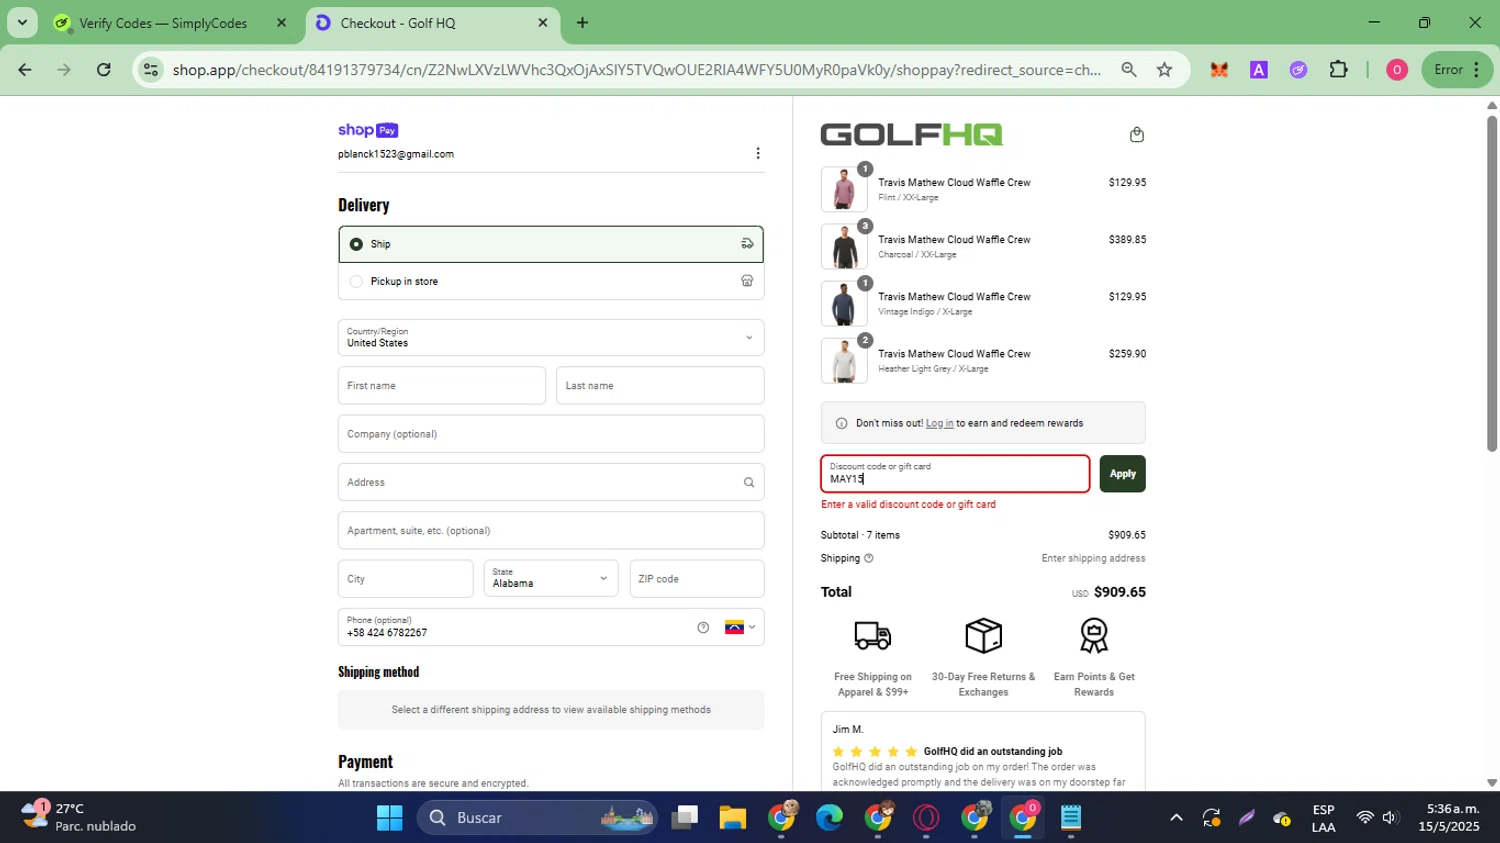1500x843 pixels.
Task: Close the Verify Codes tab
Action: (281, 23)
